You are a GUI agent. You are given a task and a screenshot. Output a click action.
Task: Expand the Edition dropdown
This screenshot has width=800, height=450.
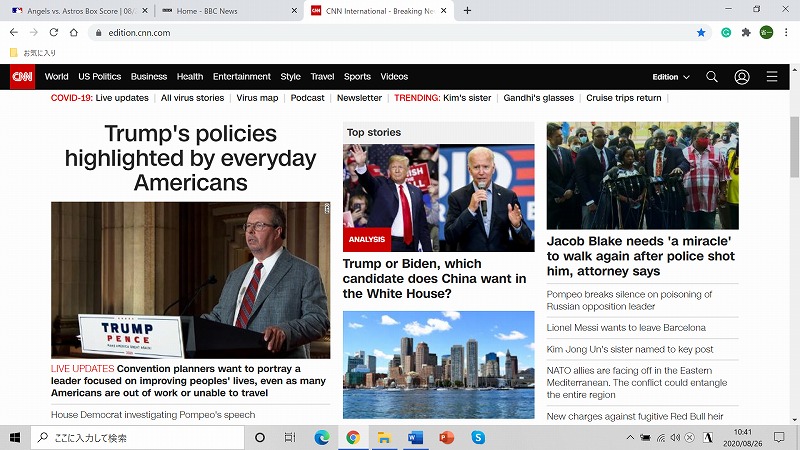pyautogui.click(x=671, y=77)
